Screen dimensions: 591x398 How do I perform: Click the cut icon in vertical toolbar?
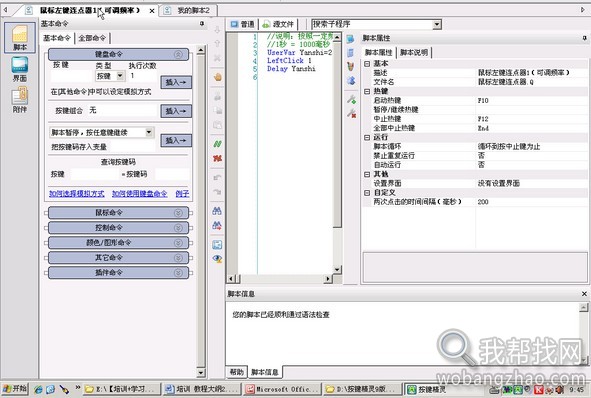point(217,96)
